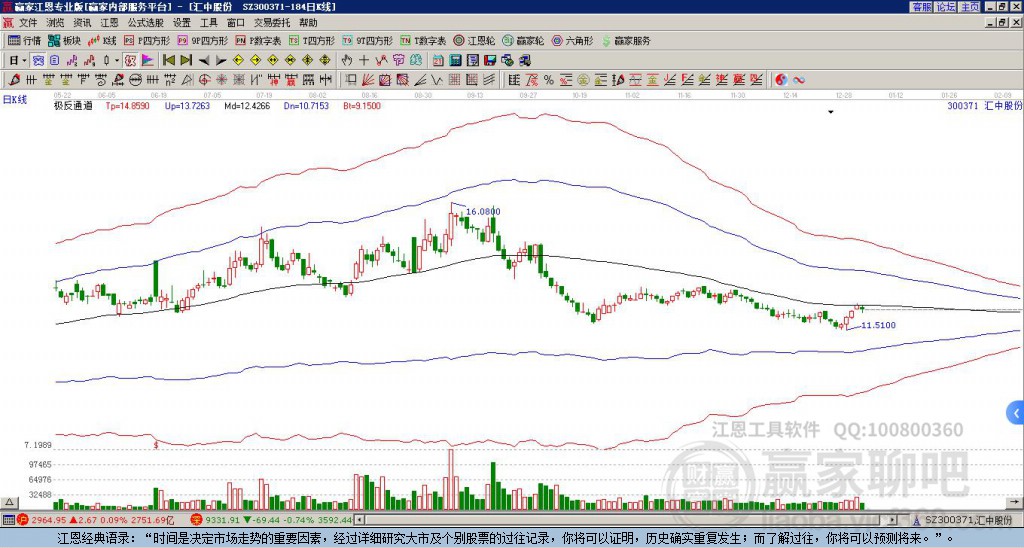Open the 帮助 menu
1024x548 pixels.
pyautogui.click(x=308, y=23)
